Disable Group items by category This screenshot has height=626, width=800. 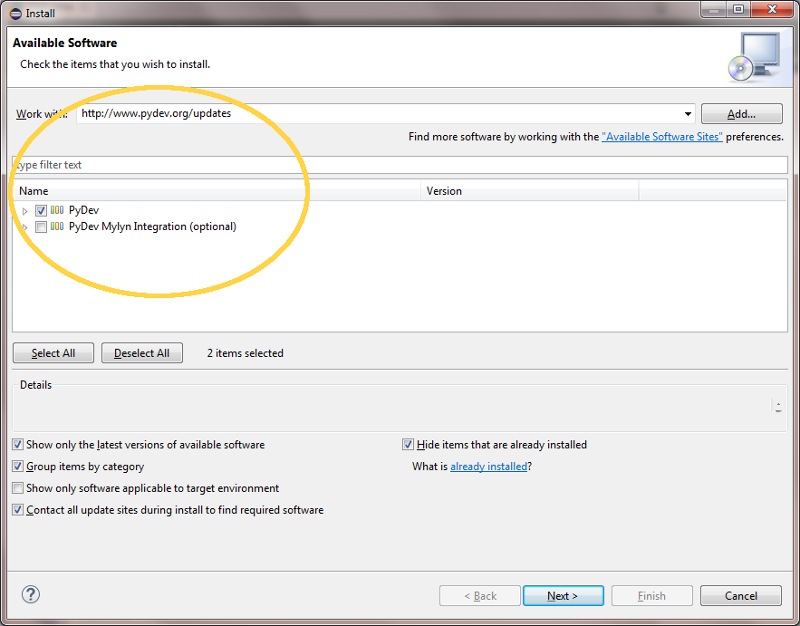(x=18, y=467)
